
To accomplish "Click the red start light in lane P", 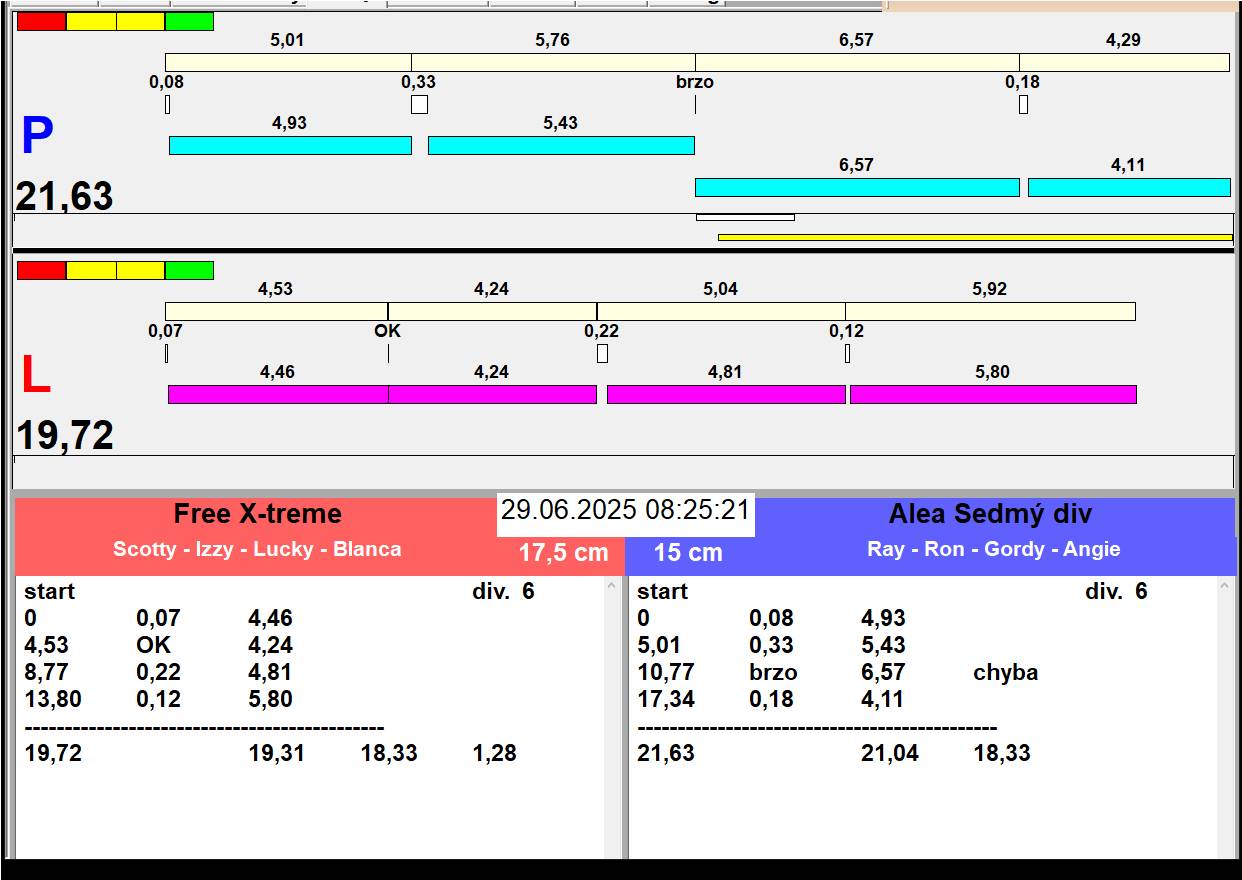I will (x=41, y=21).
